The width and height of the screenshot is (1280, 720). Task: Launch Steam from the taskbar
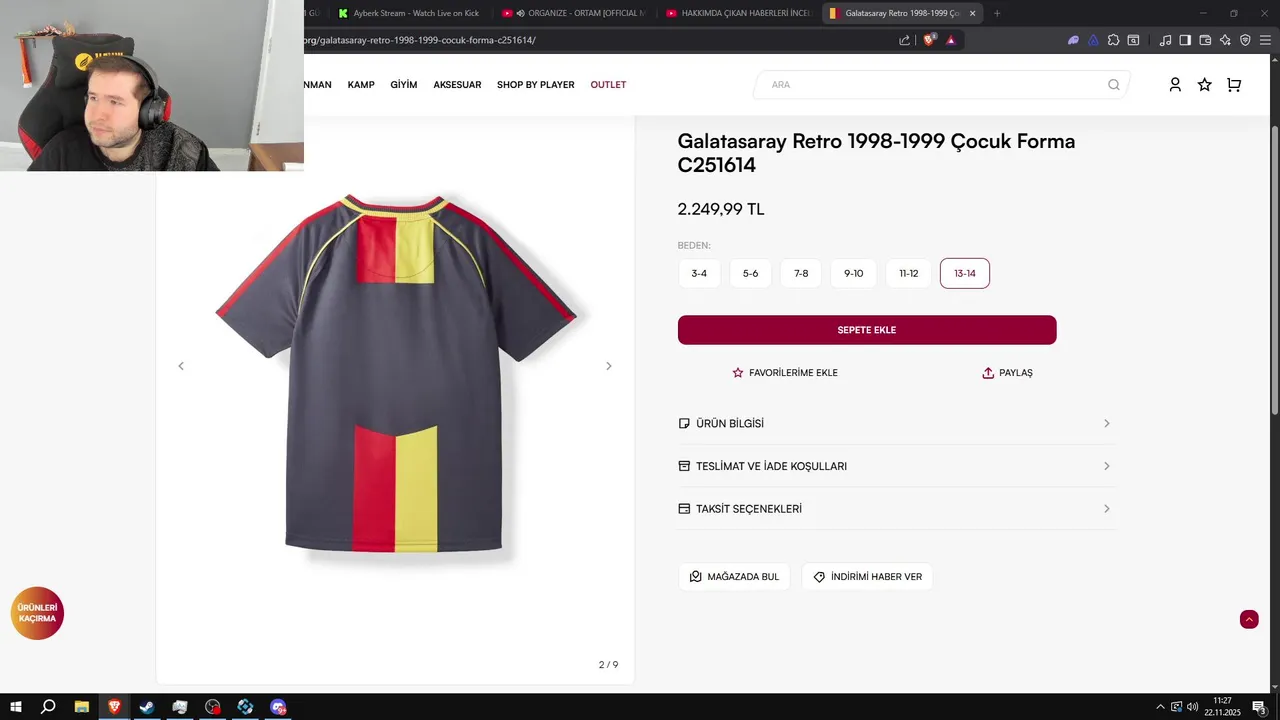coord(147,707)
